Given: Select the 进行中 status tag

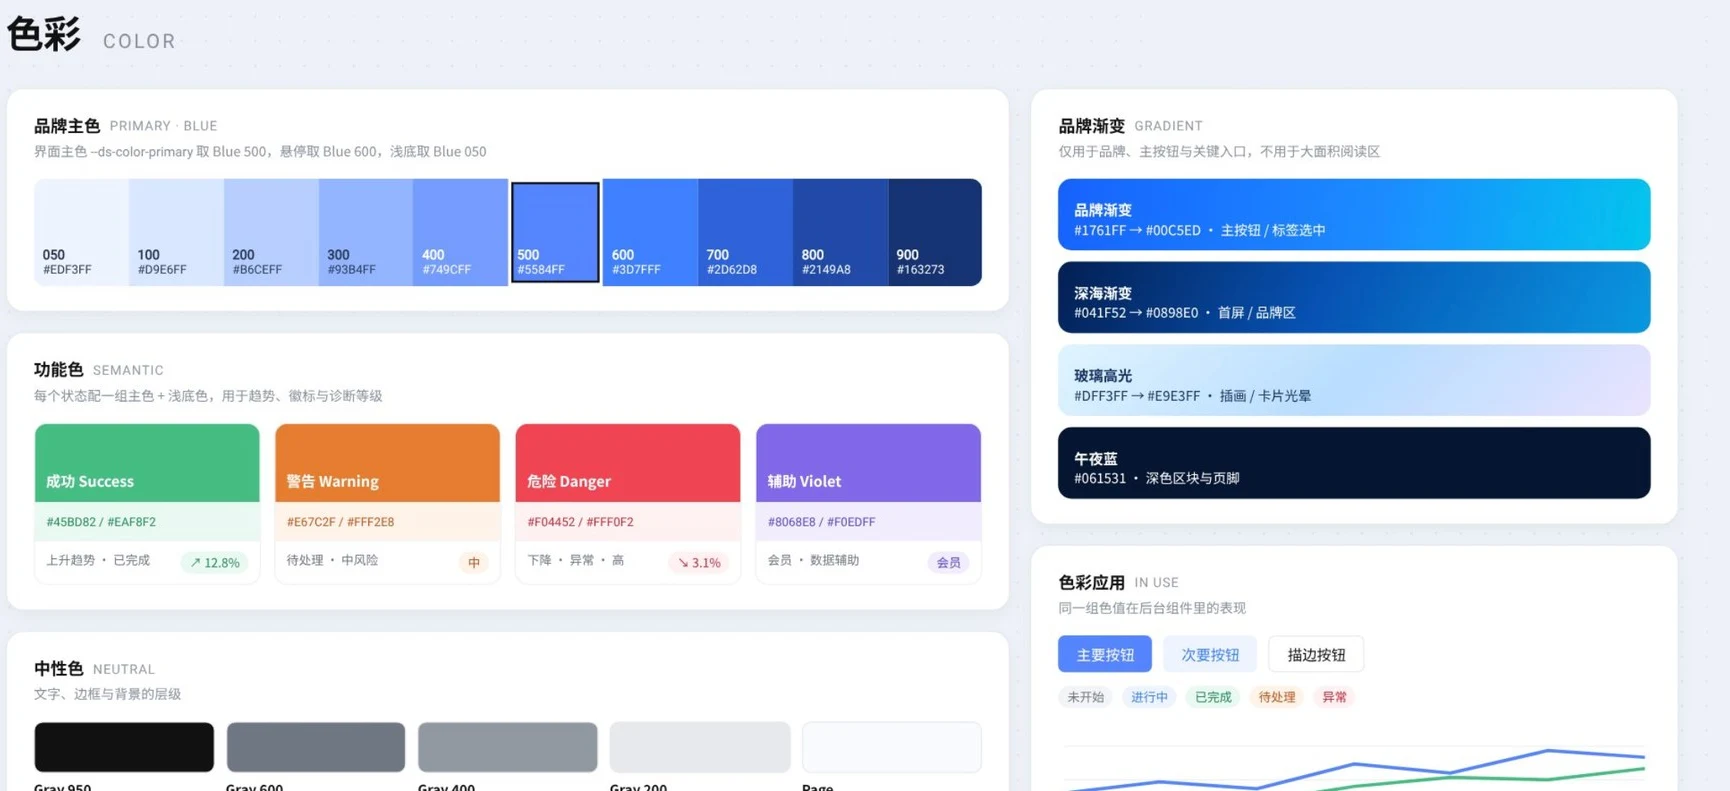Looking at the screenshot, I should tap(1149, 697).
